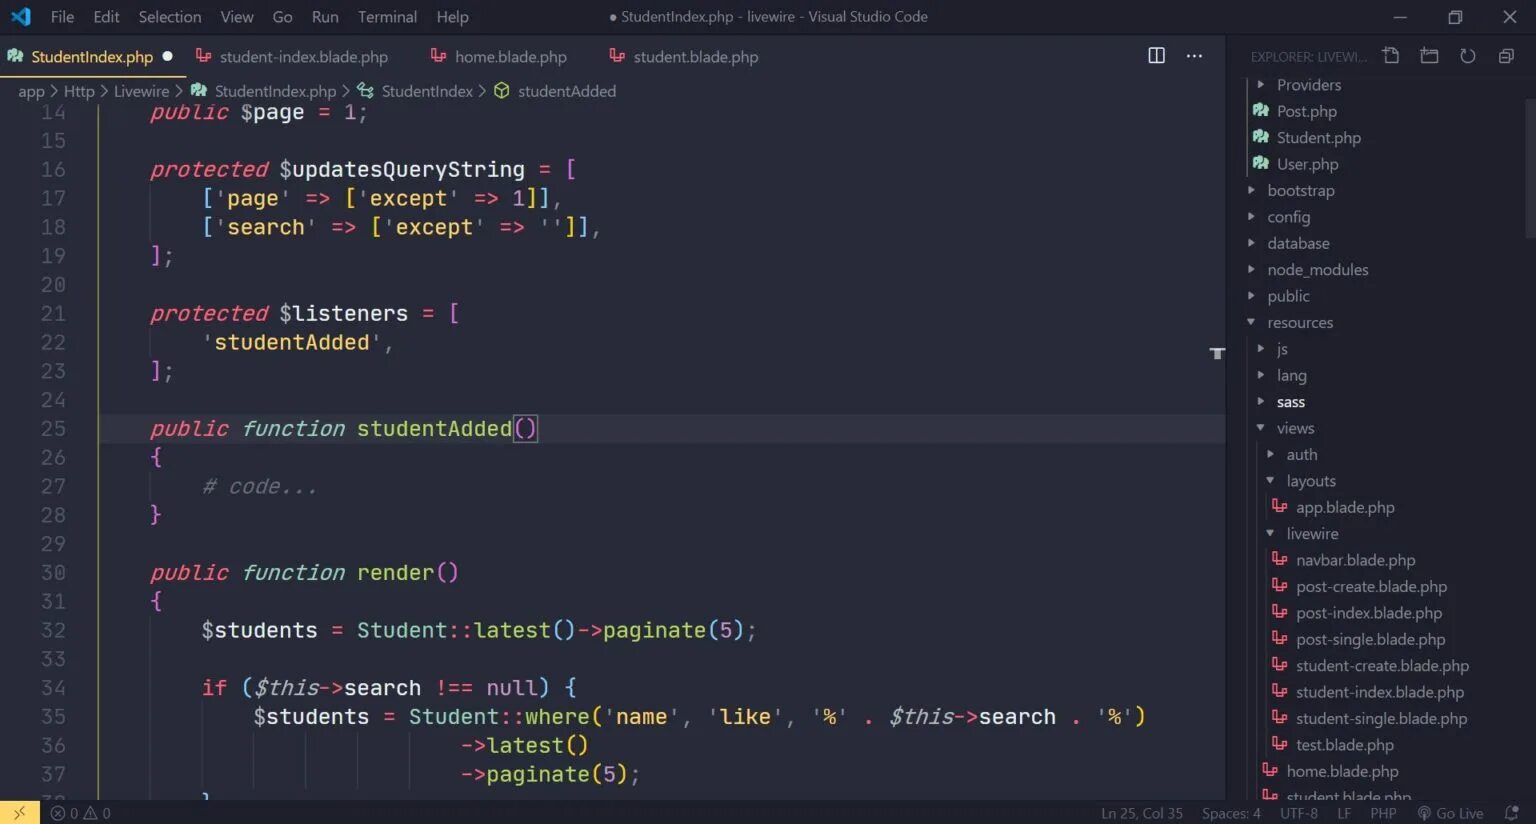
Task: Refresh the Explorer file tree
Action: click(x=1467, y=56)
